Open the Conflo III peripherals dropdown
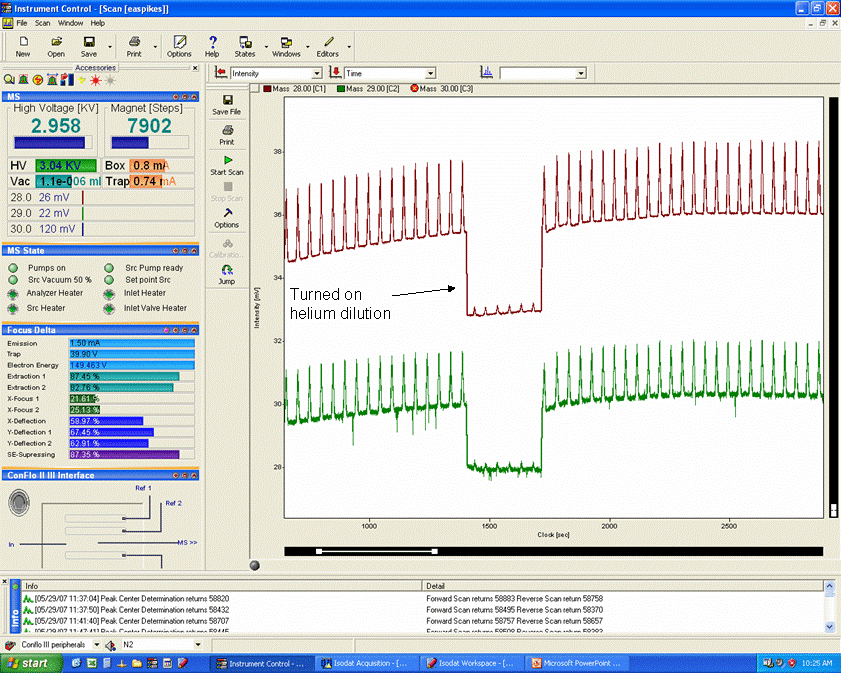Screen dimensions: 841x673 [97, 645]
